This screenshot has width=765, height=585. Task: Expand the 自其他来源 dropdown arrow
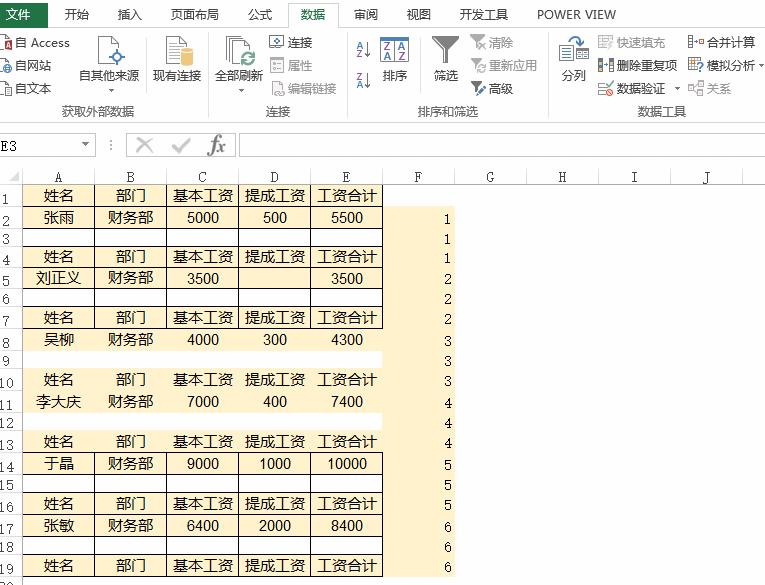111,91
